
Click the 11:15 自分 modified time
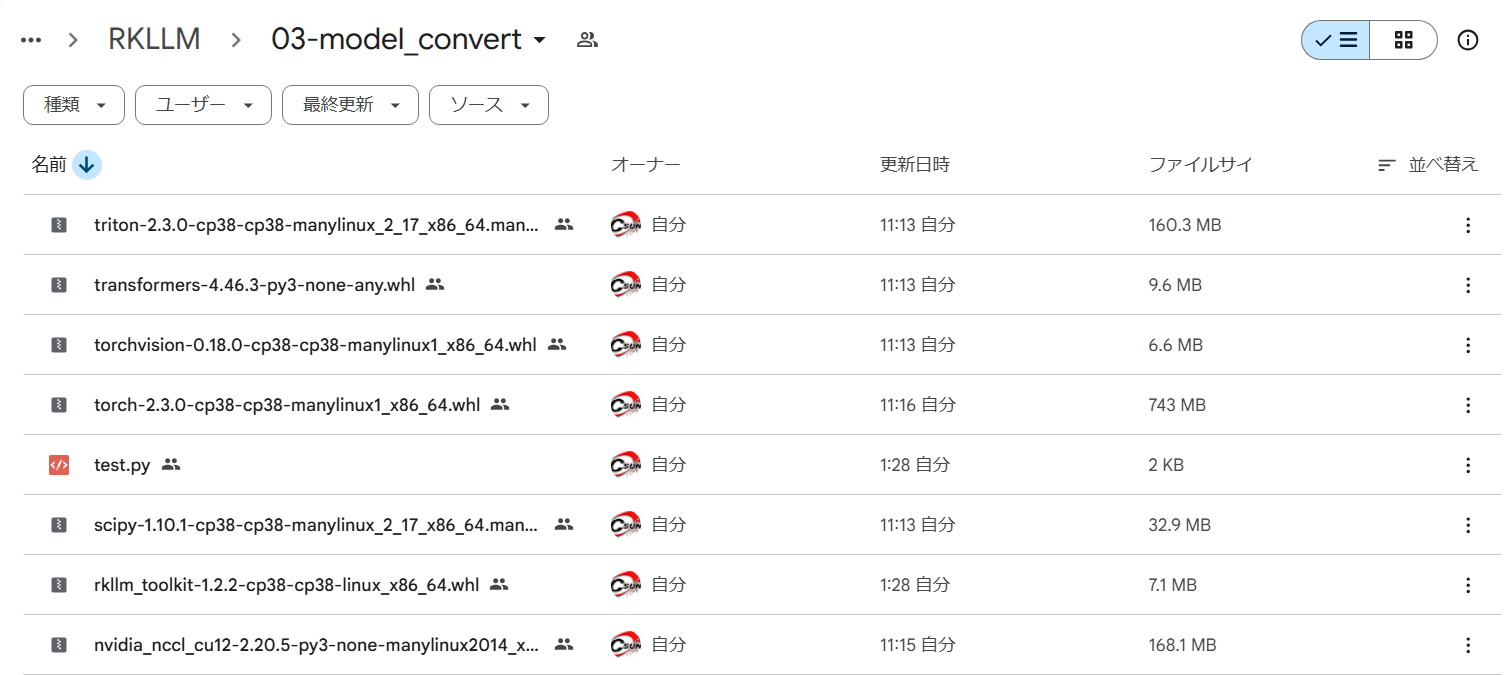pos(917,645)
